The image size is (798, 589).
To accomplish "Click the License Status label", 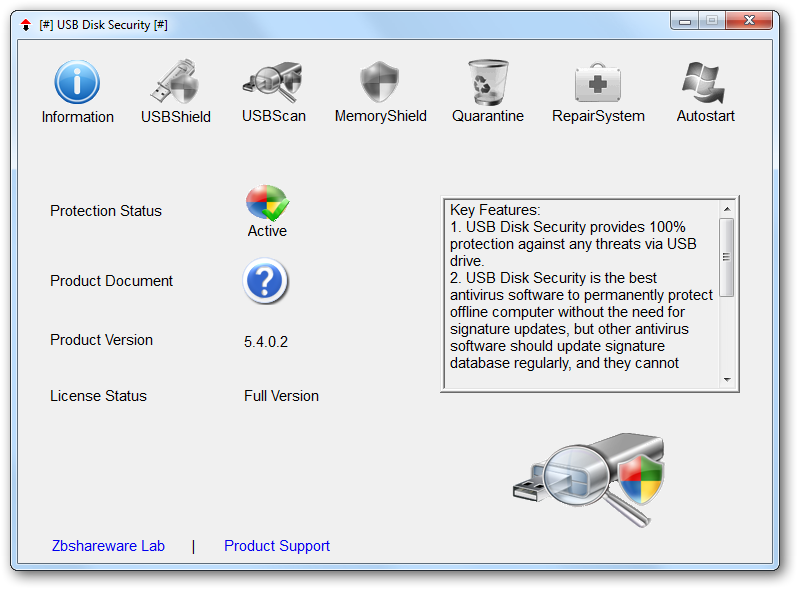I will [x=98, y=396].
